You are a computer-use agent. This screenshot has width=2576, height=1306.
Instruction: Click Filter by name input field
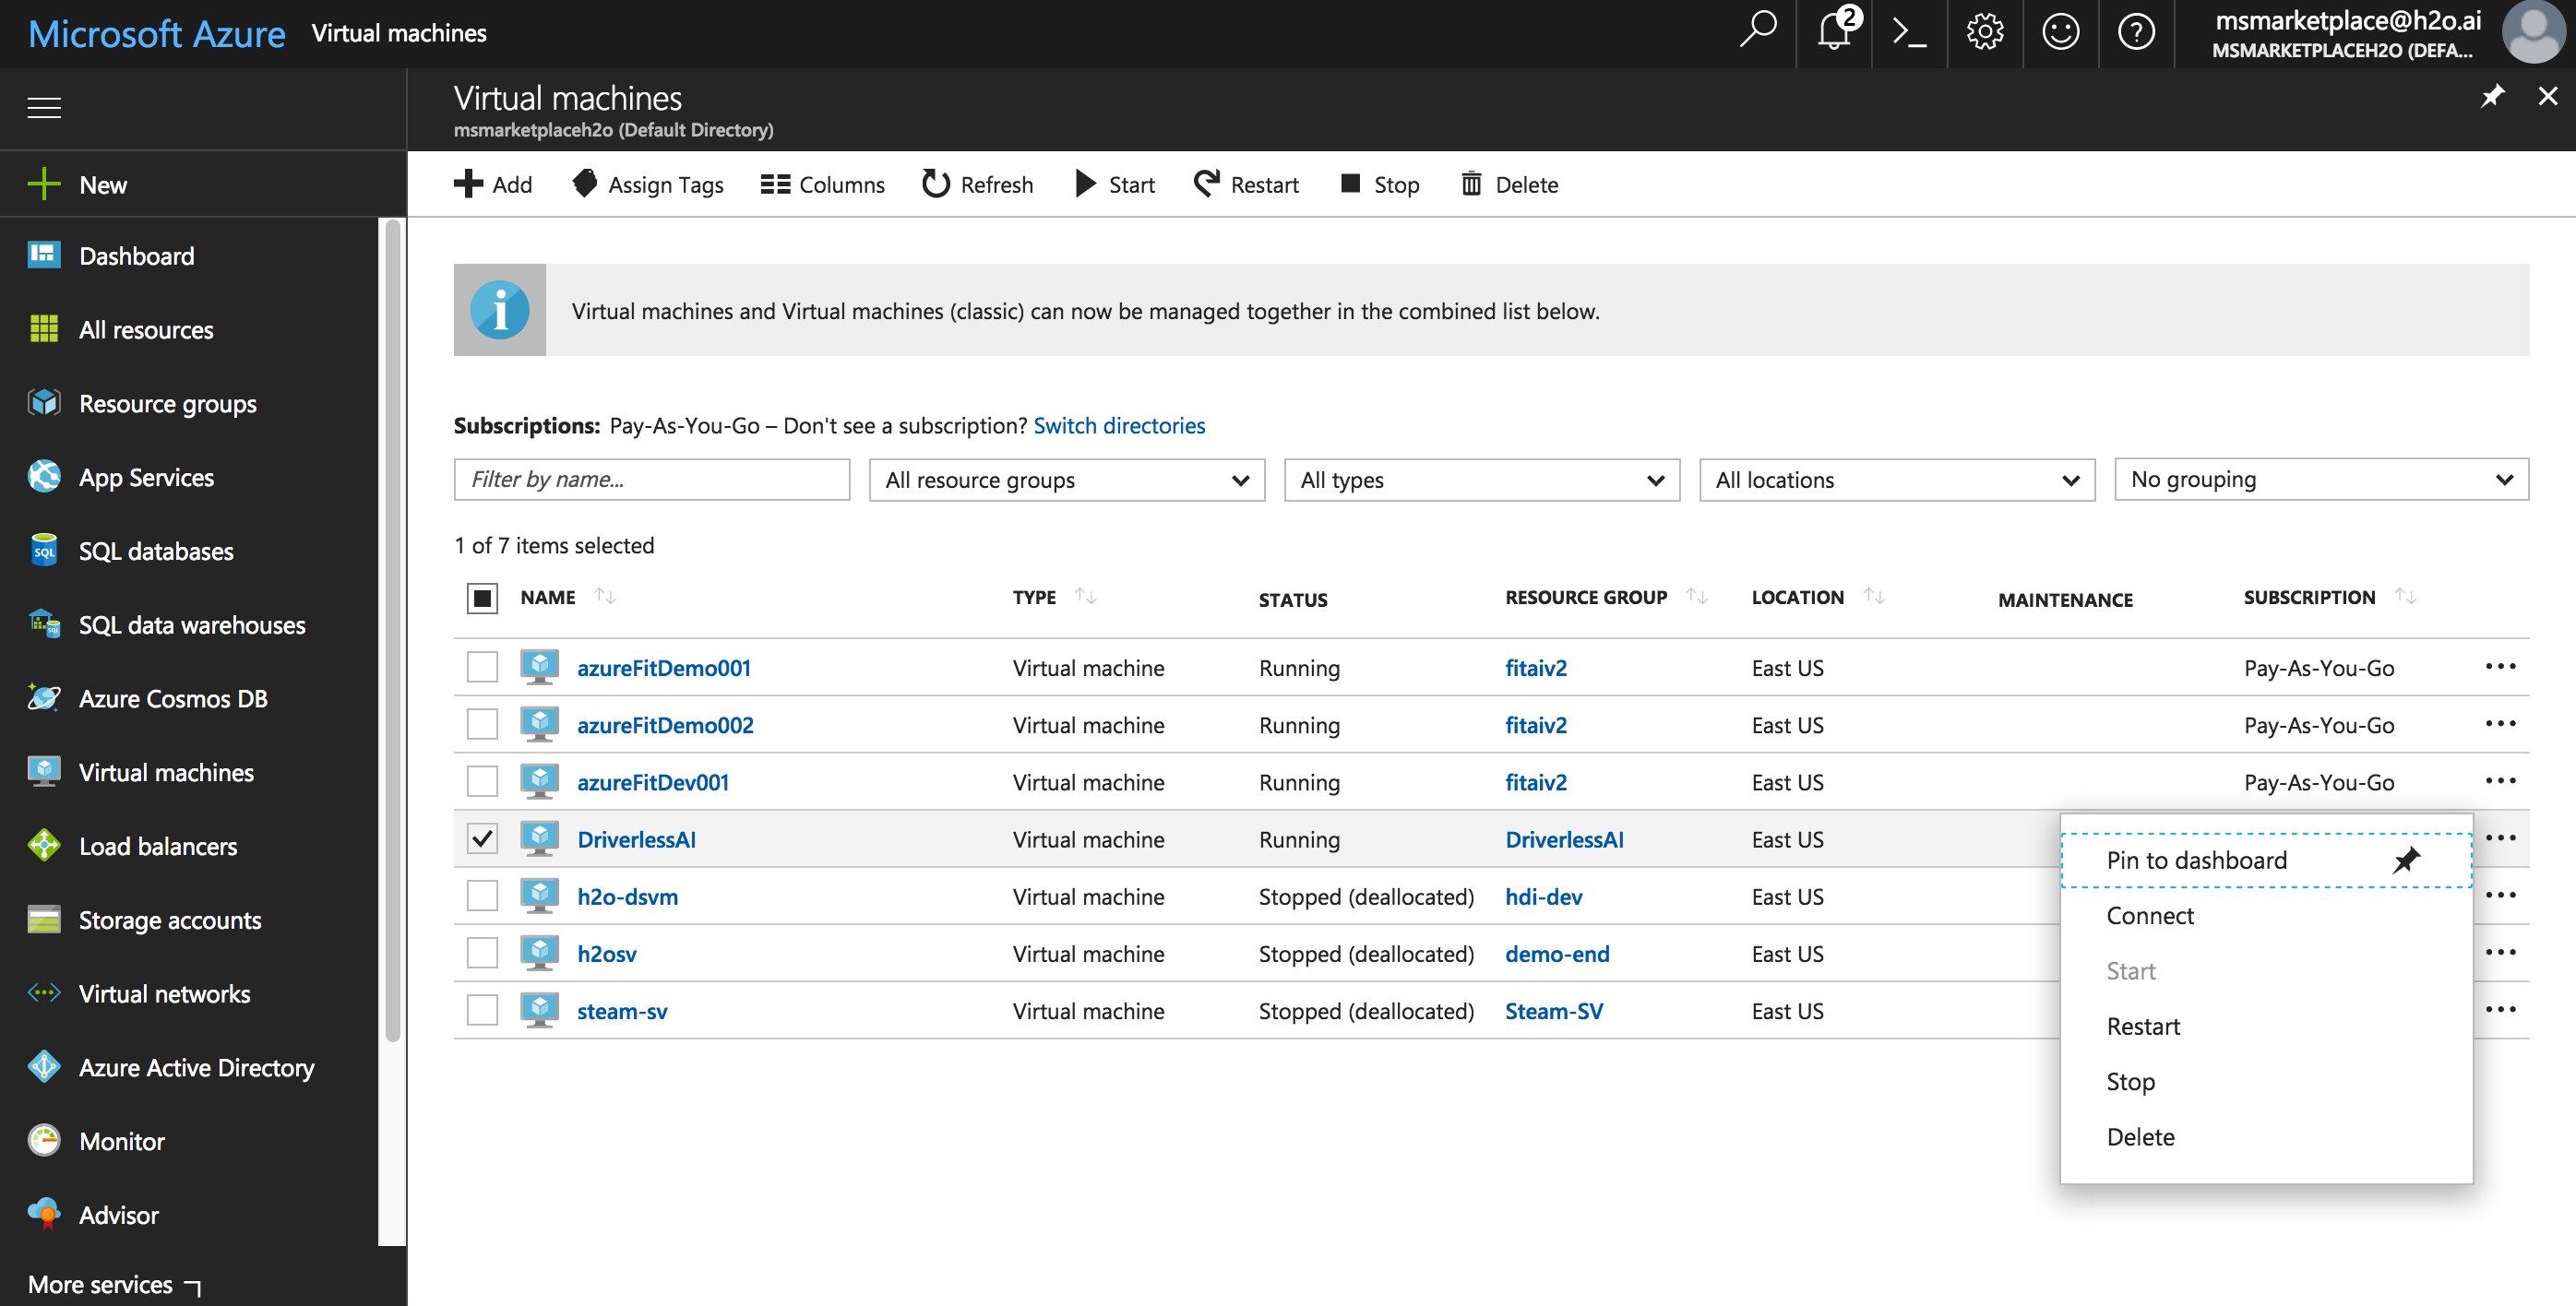click(x=653, y=480)
